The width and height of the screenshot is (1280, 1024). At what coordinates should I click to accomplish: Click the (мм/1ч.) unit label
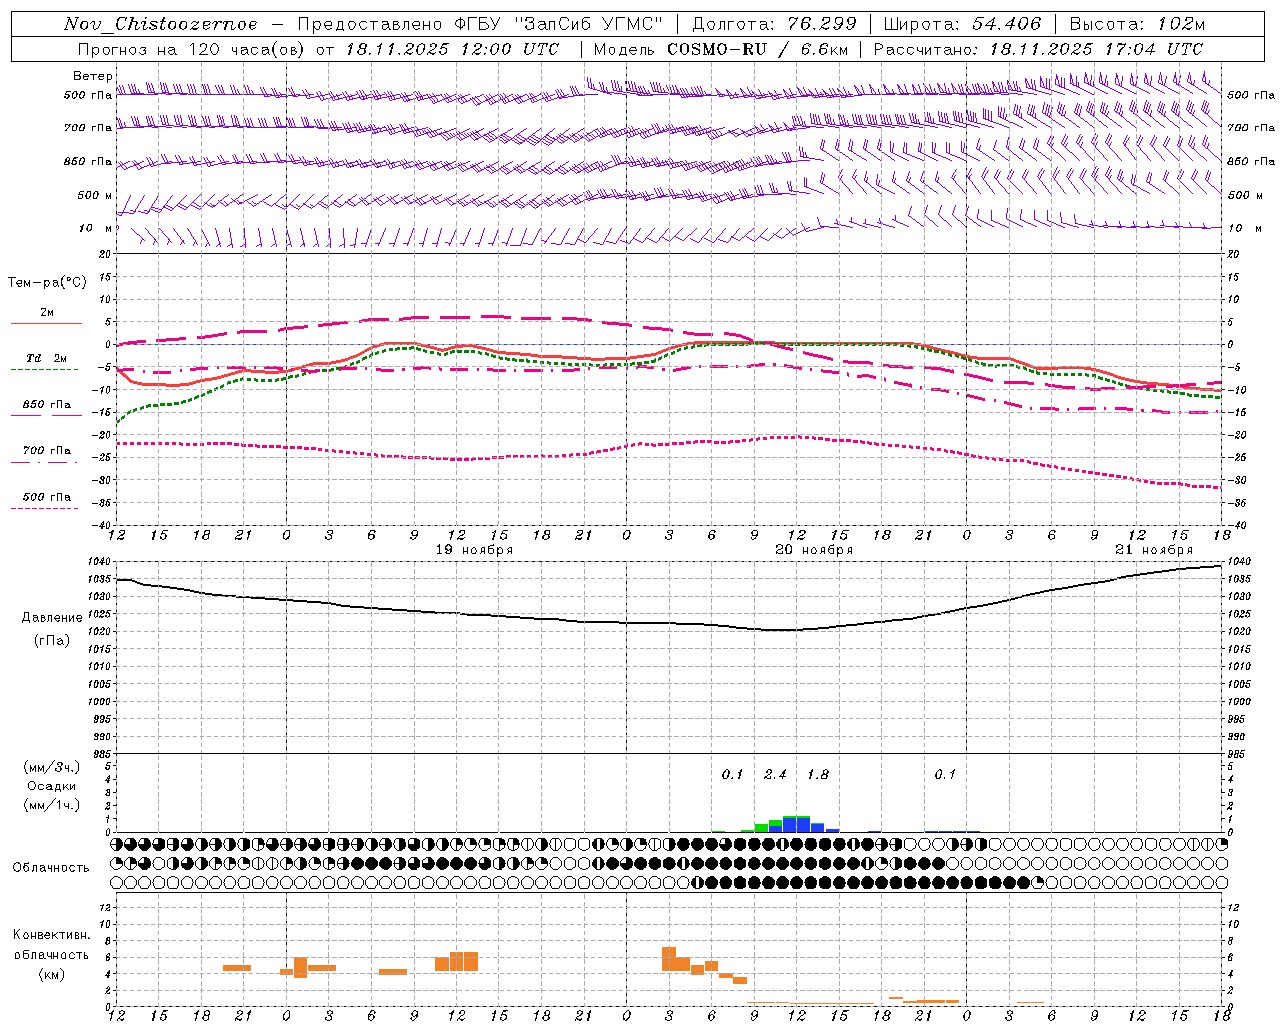coord(52,805)
